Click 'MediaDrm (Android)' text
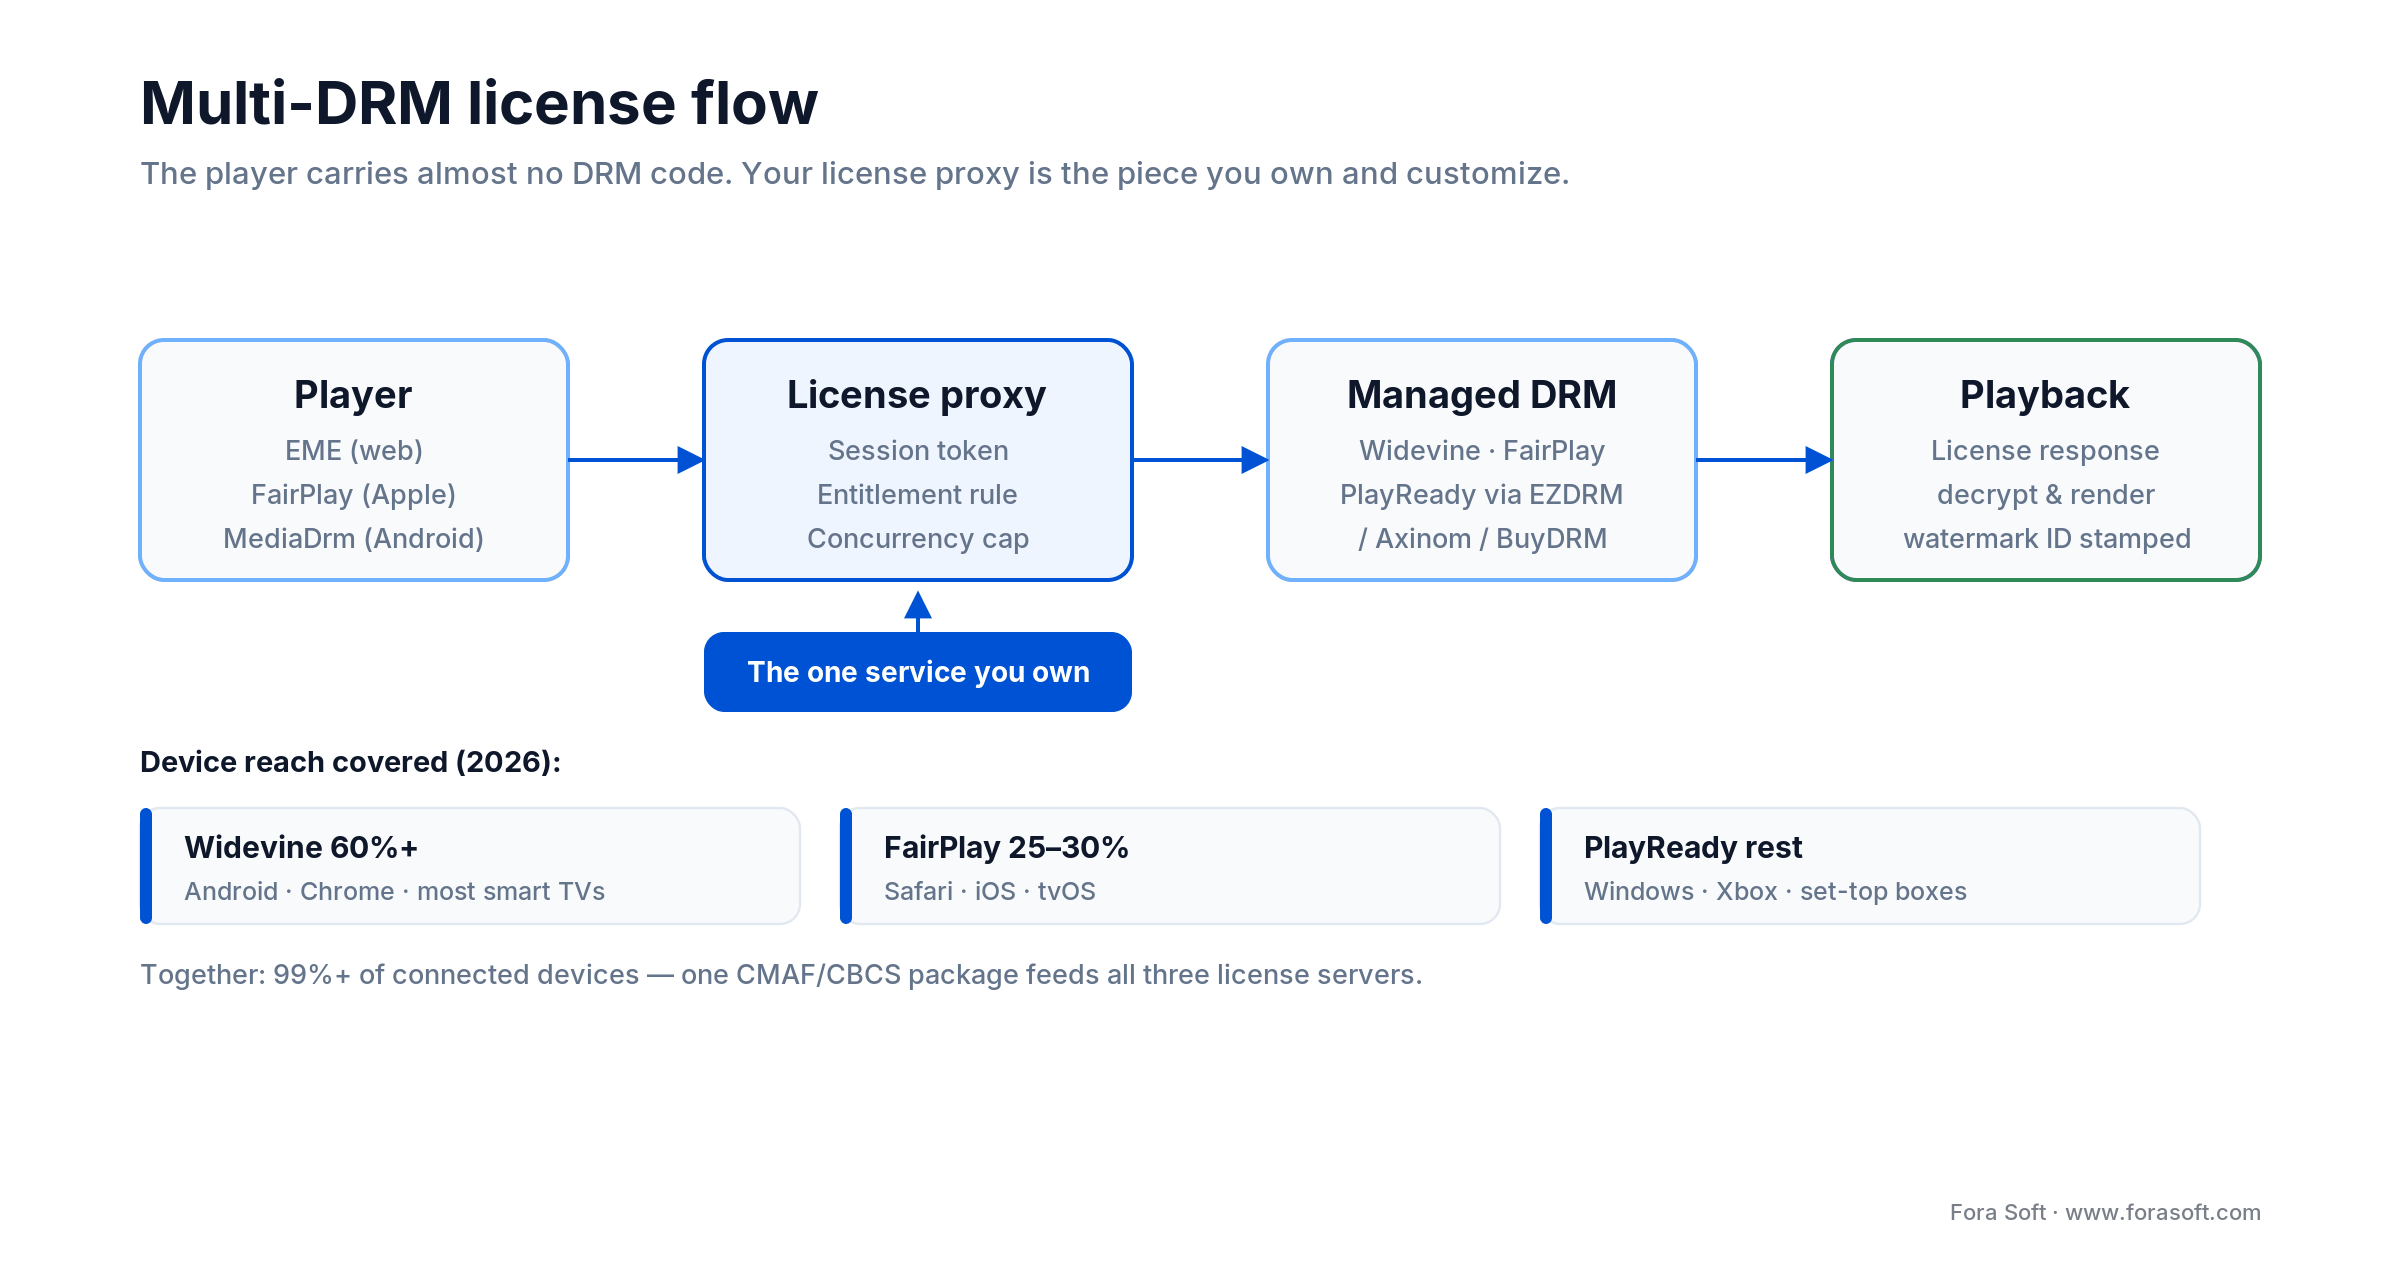This screenshot has height=1264, width=2400. 354,539
